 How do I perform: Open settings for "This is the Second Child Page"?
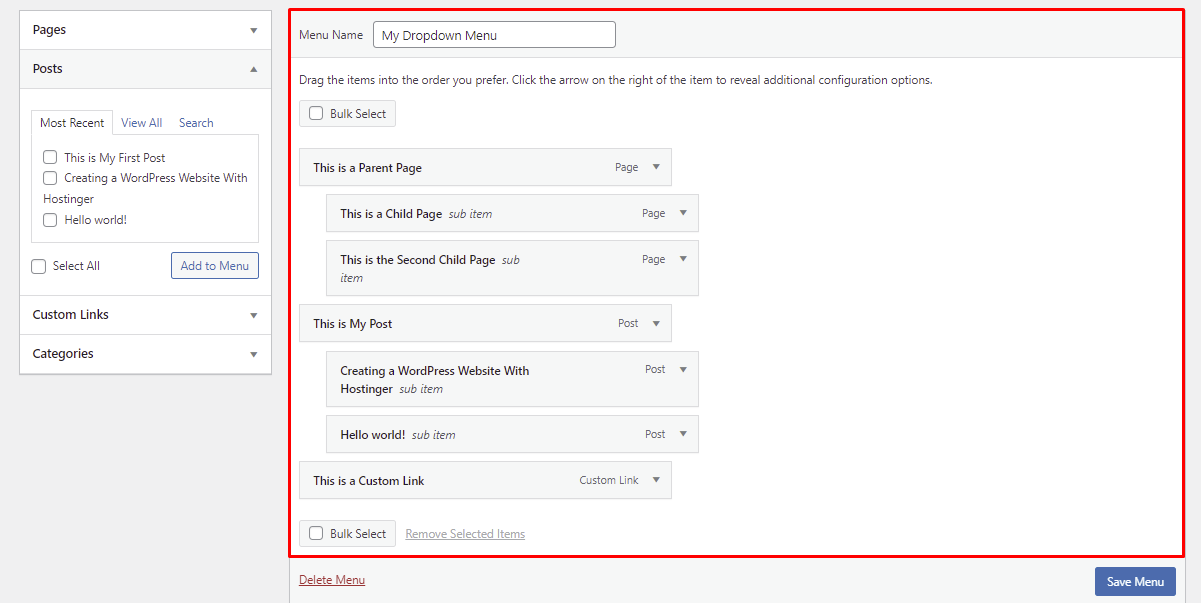click(682, 258)
